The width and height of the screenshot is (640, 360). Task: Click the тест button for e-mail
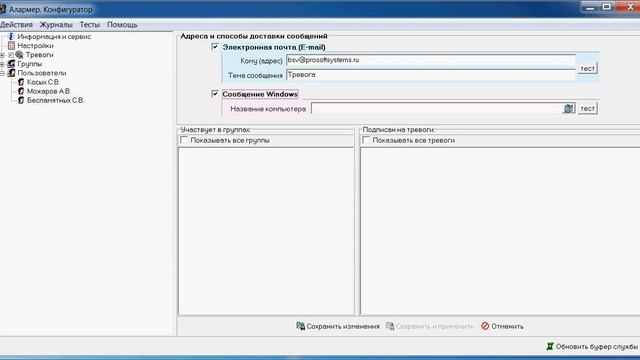click(x=587, y=68)
